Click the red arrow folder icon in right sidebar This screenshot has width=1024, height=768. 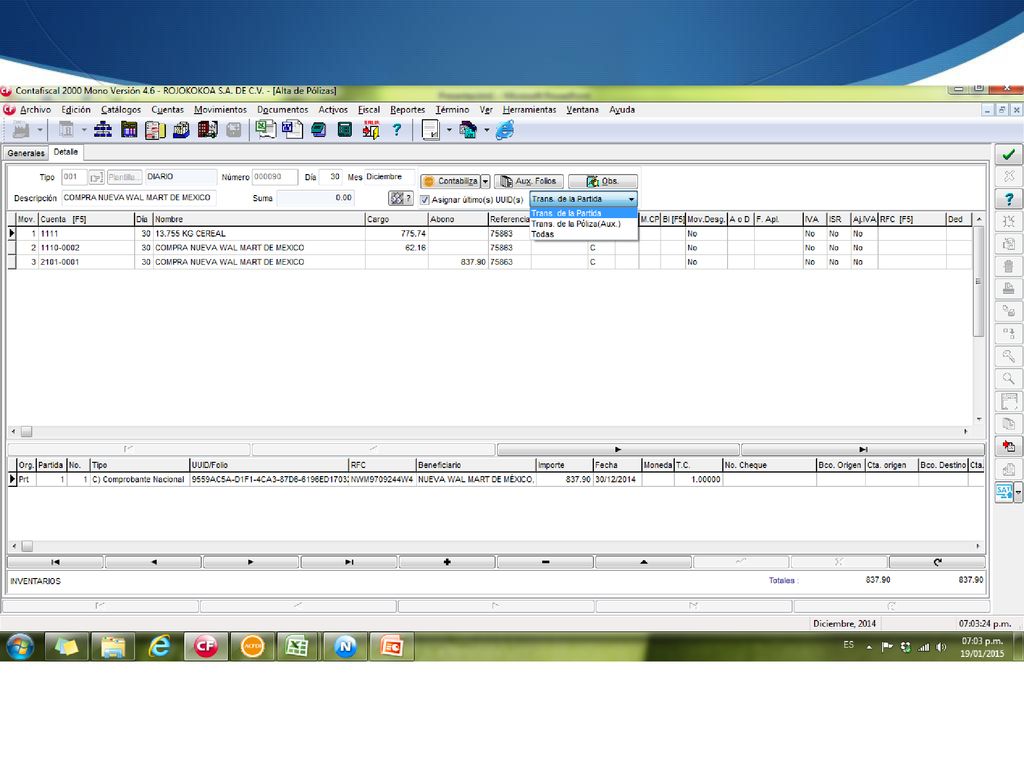(x=1008, y=446)
